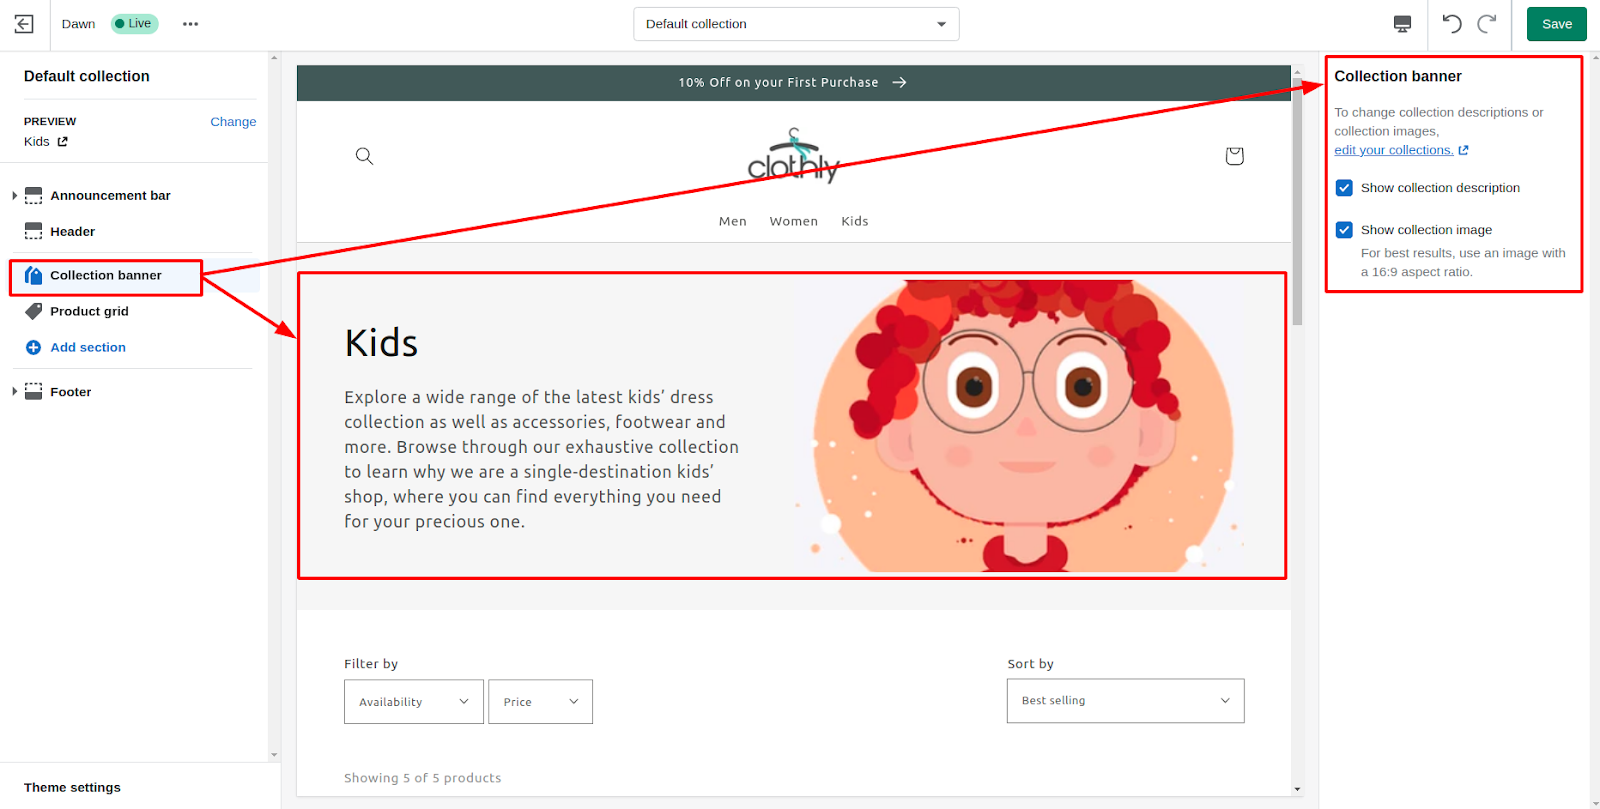Viewport: 1600px width, 809px height.
Task: Open the Women navigation menu
Action: click(794, 221)
